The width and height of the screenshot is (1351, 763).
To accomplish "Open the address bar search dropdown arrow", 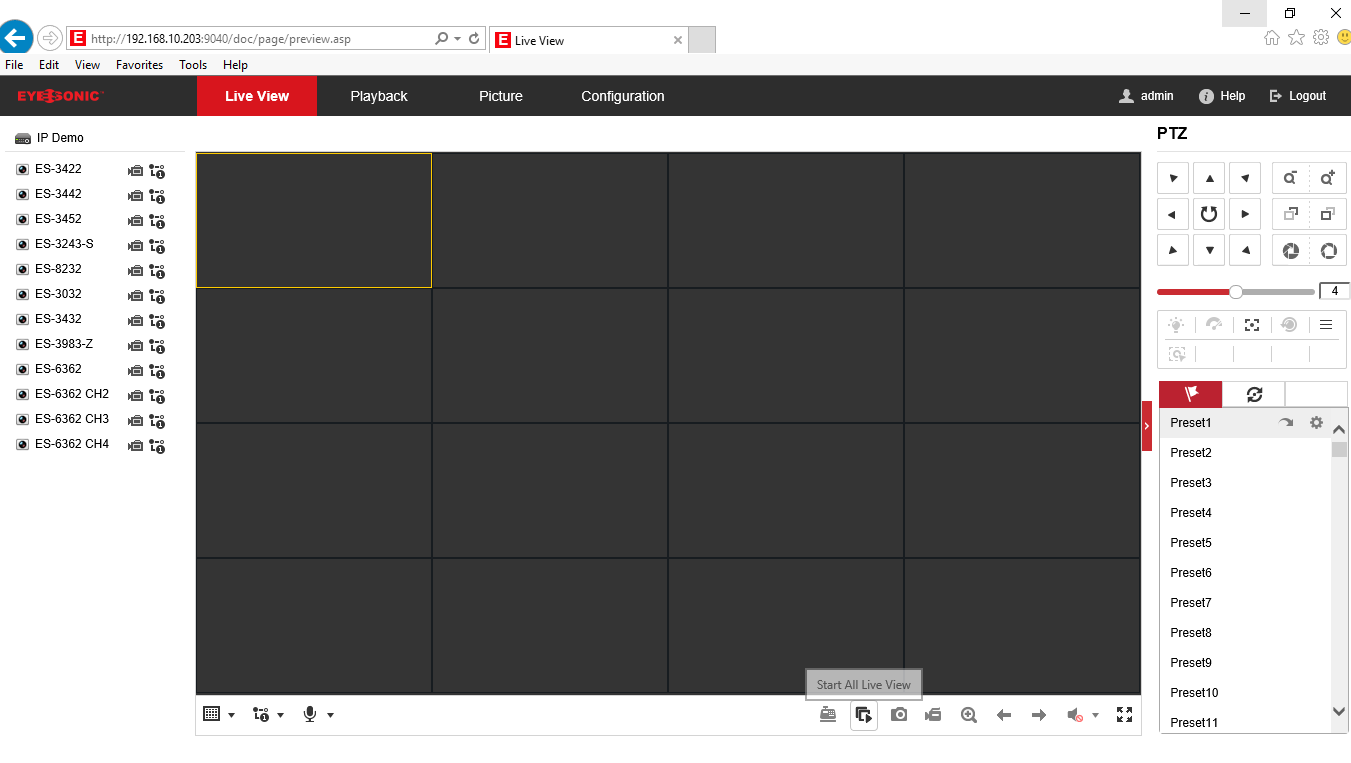I will pyautogui.click(x=457, y=39).
